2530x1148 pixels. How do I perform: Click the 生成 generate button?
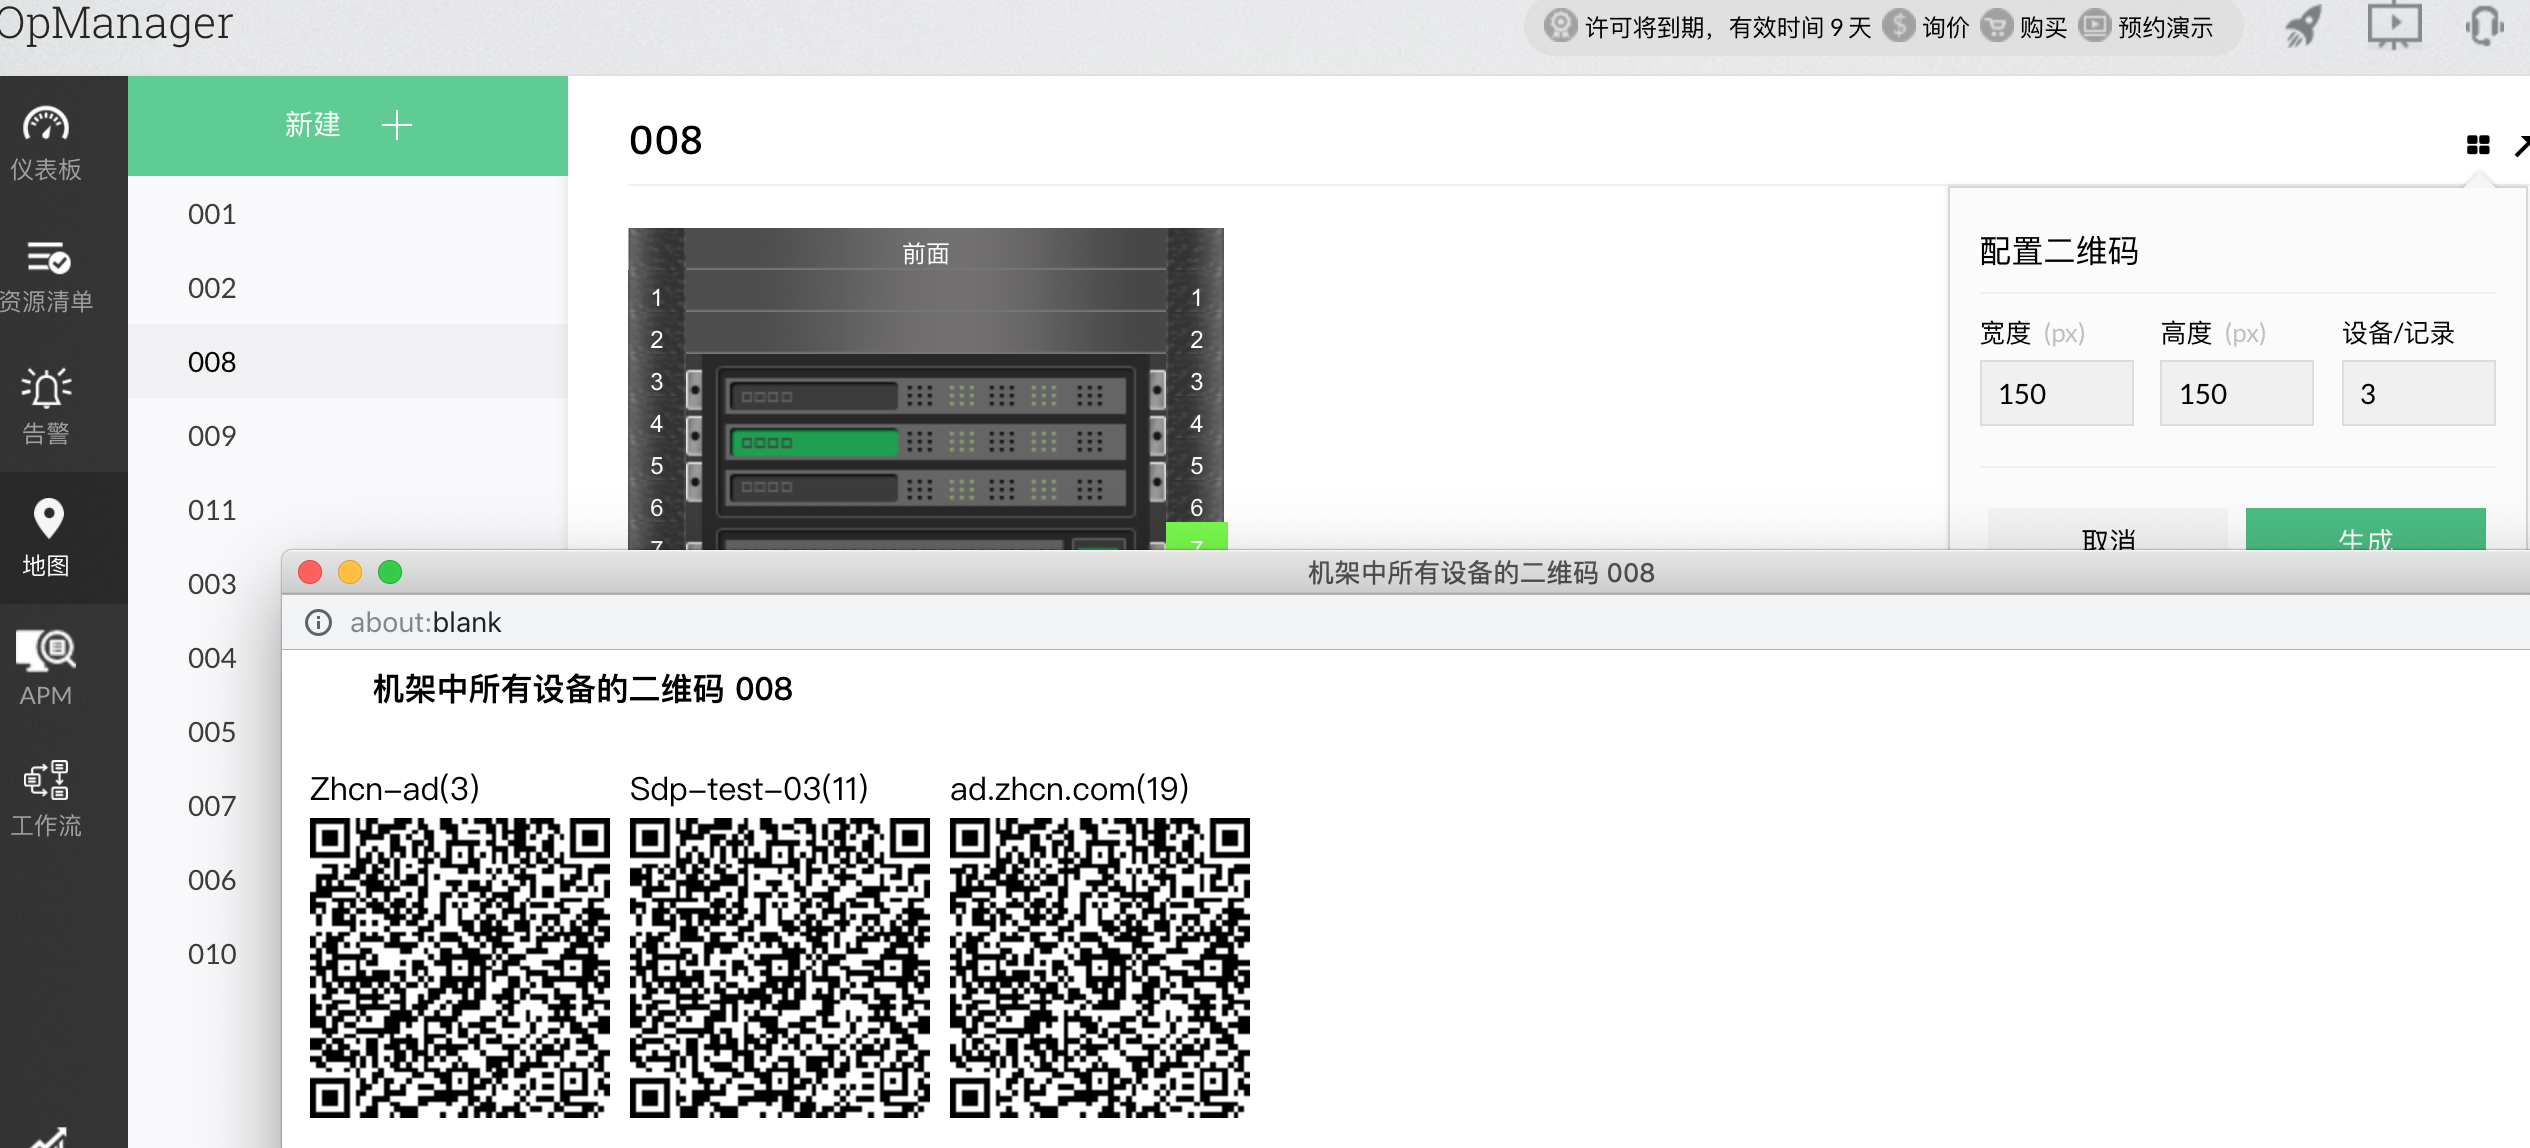[x=2365, y=530]
